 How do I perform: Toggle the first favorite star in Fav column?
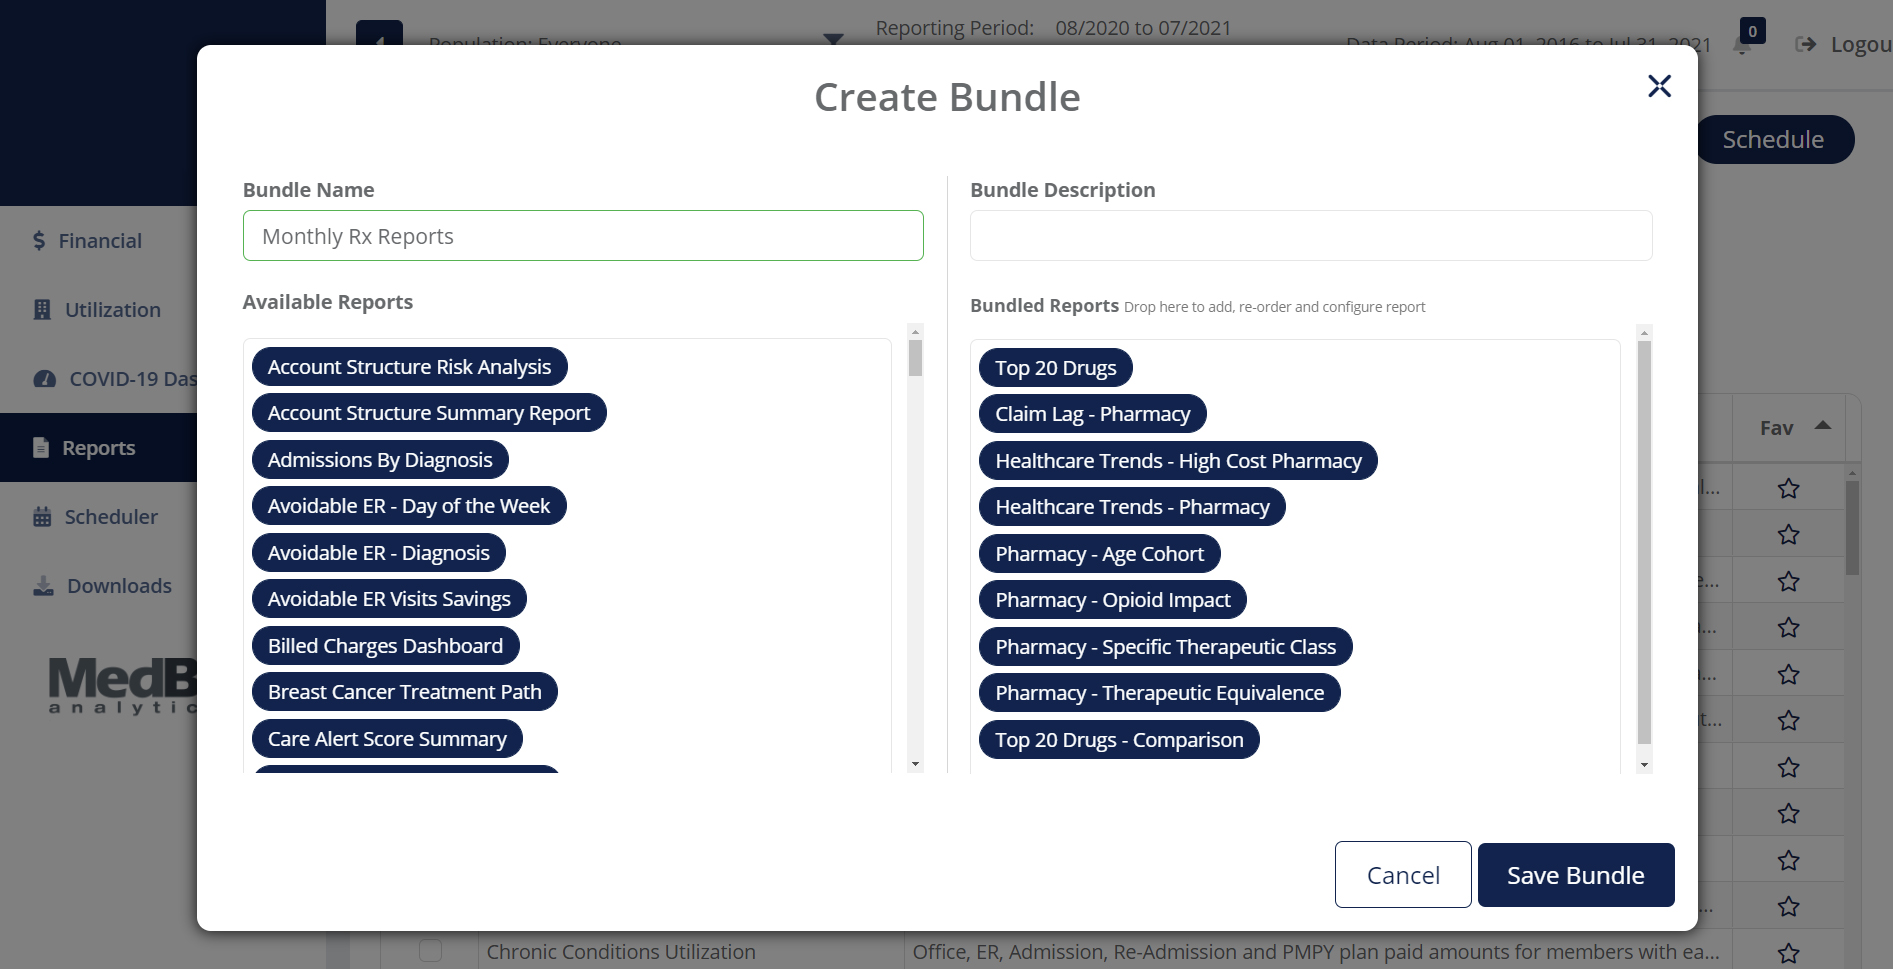tap(1788, 489)
